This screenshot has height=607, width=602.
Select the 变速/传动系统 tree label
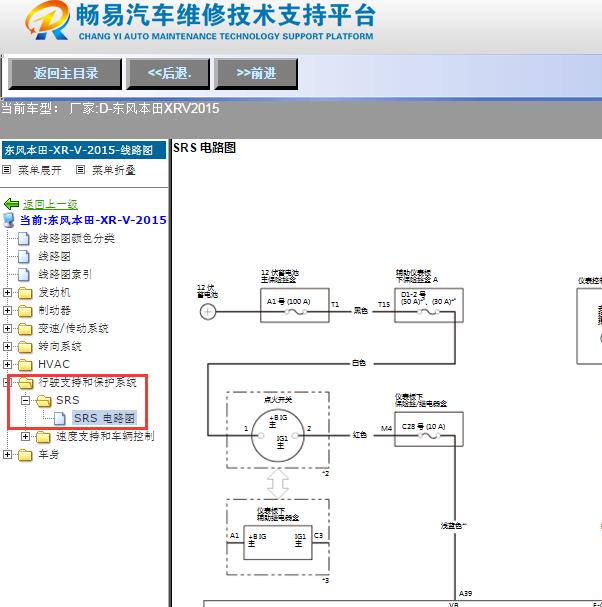(x=73, y=329)
